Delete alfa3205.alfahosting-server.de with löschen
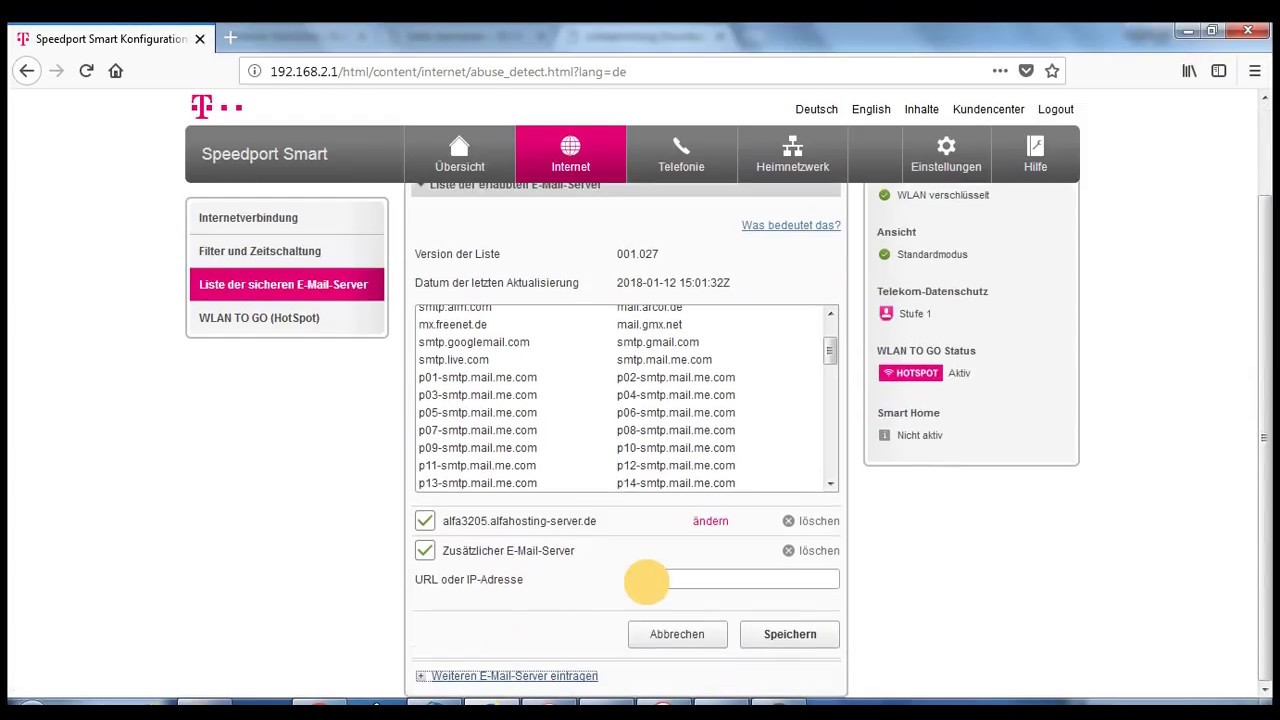This screenshot has width=1280, height=720. coord(811,521)
